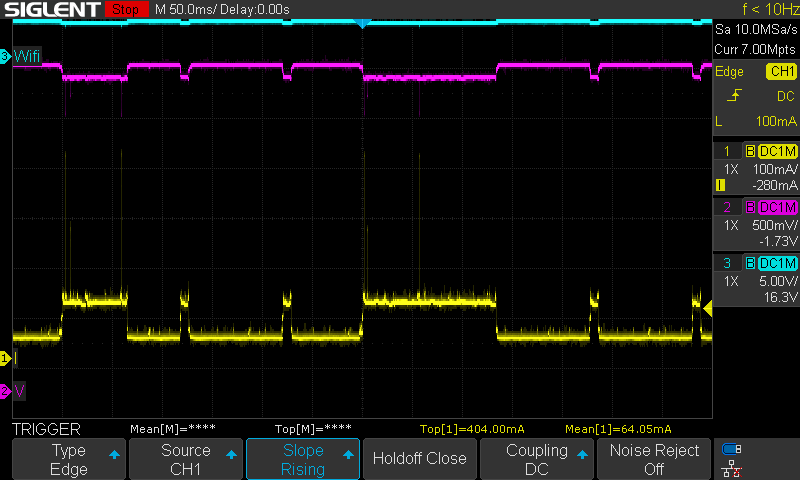Click the TRIGGER menu title
This screenshot has width=800, height=480.
coord(46,429)
